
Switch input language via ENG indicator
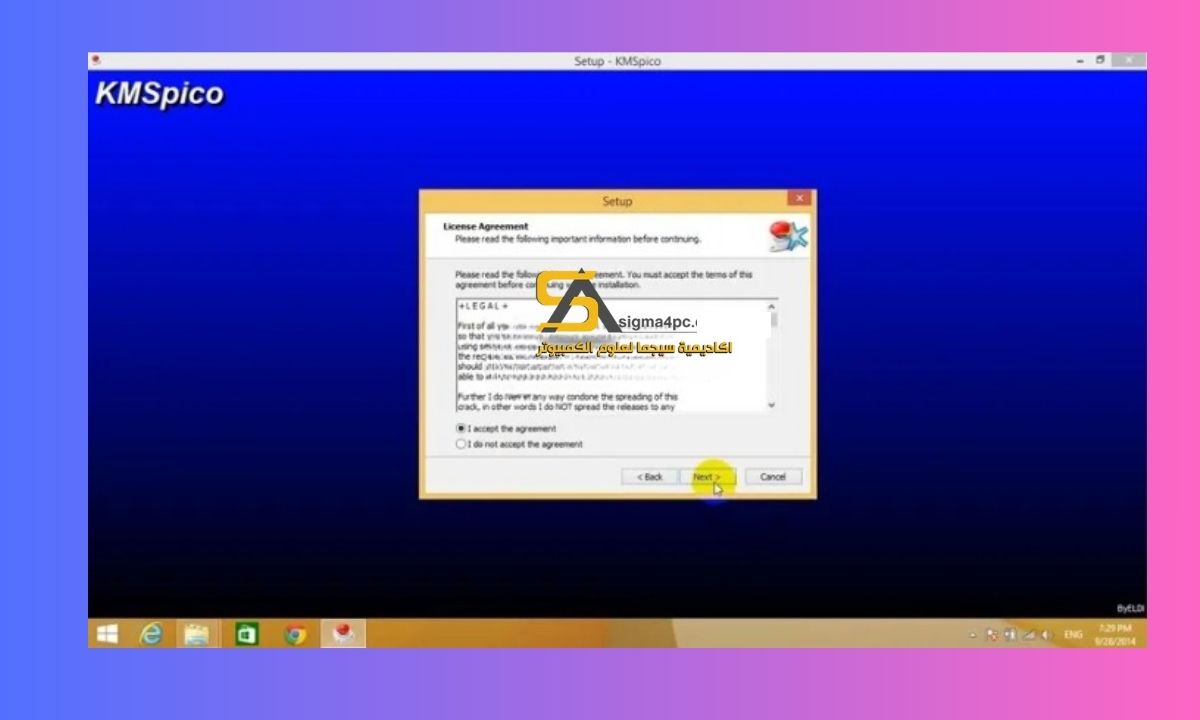[x=1073, y=635]
